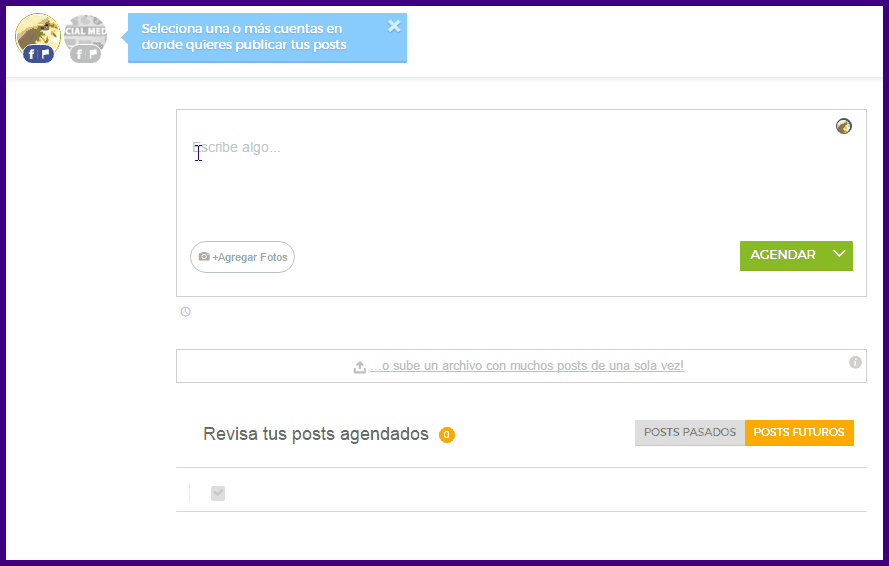This screenshot has height=566, width=889.
Task: Click the 'Revisa tus posts agendados' heading
Action: [315, 434]
